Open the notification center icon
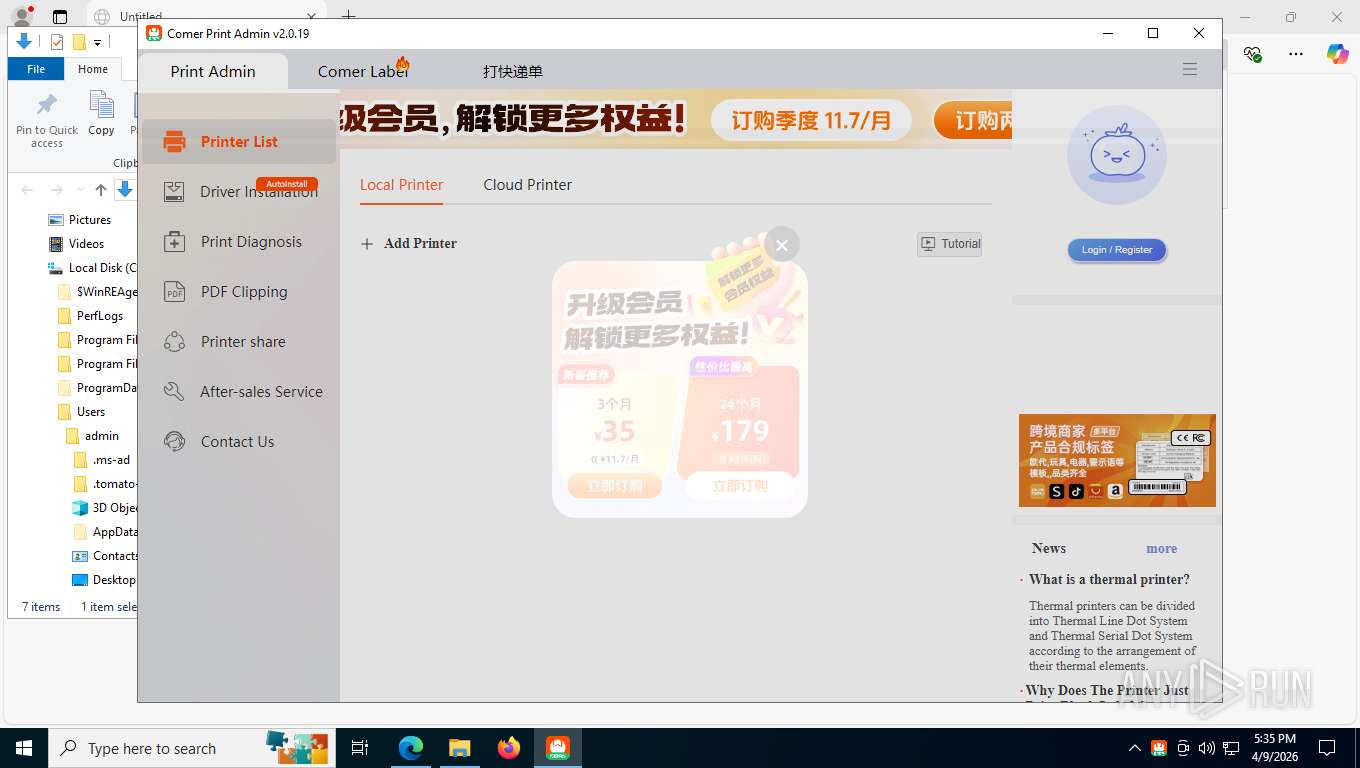This screenshot has width=1360, height=768. coord(1327,748)
